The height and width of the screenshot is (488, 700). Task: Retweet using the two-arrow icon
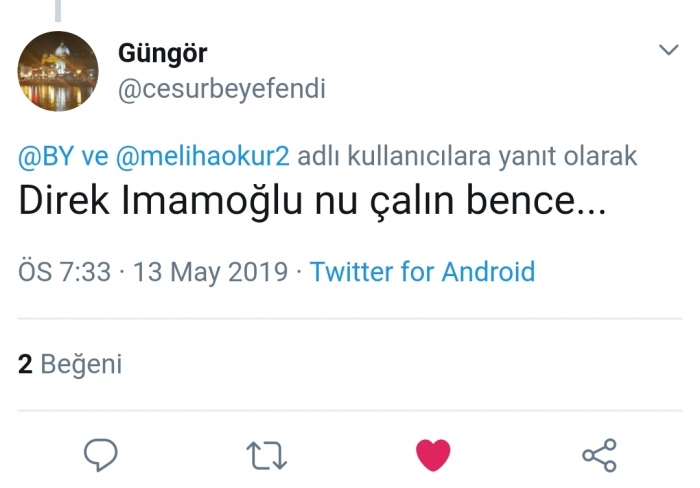click(x=267, y=455)
